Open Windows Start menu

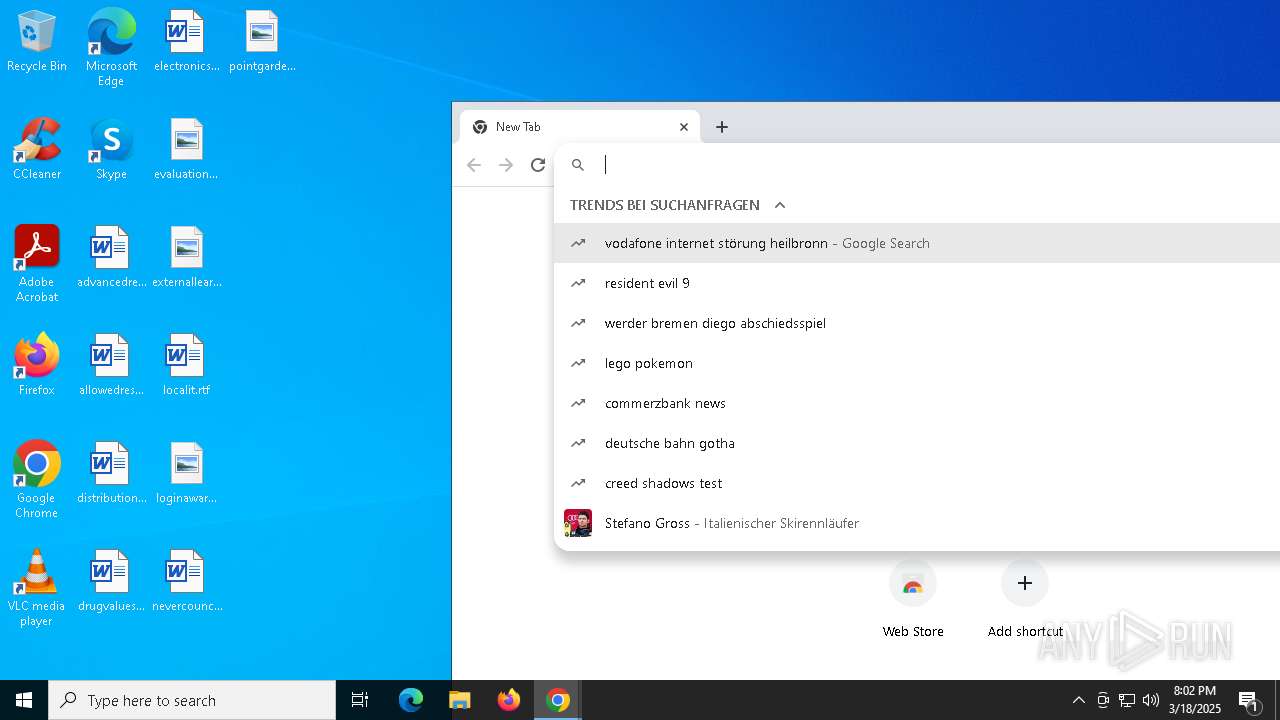point(24,700)
